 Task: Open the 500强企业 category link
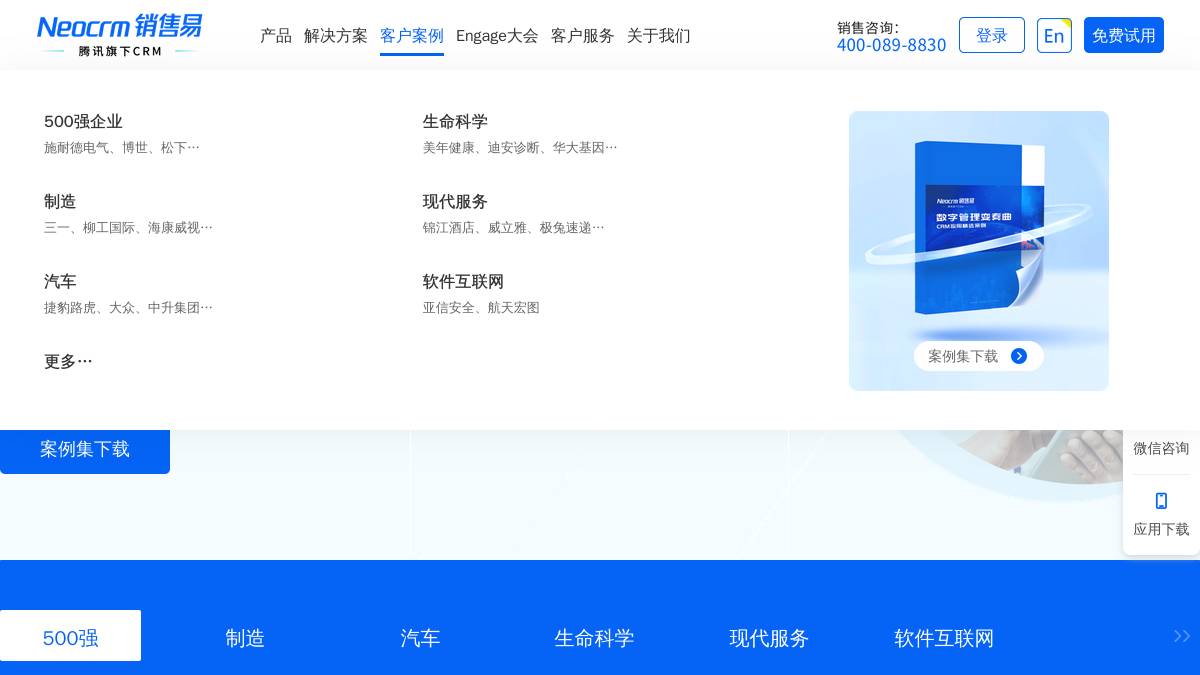(x=83, y=121)
